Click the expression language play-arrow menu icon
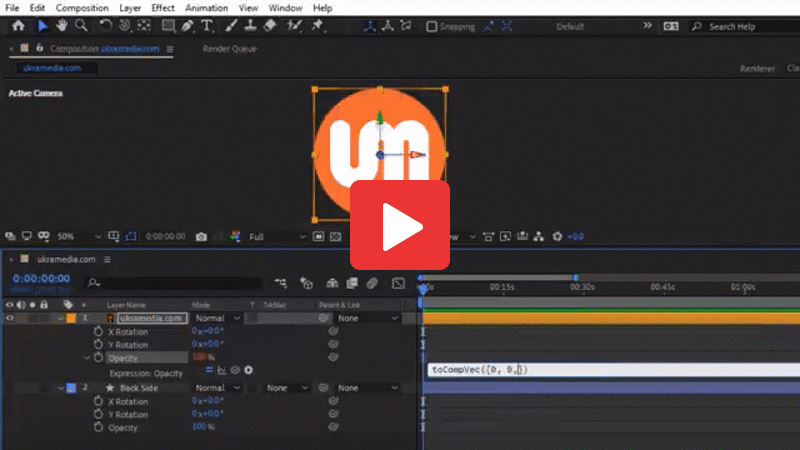800x450 pixels. 248,370
